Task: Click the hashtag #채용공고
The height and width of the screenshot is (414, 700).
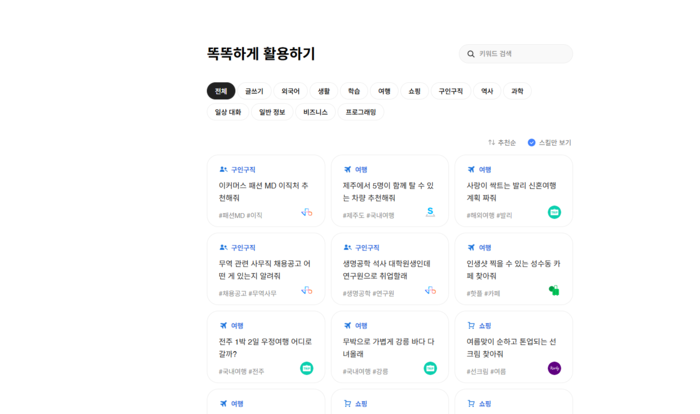Action: [233, 293]
